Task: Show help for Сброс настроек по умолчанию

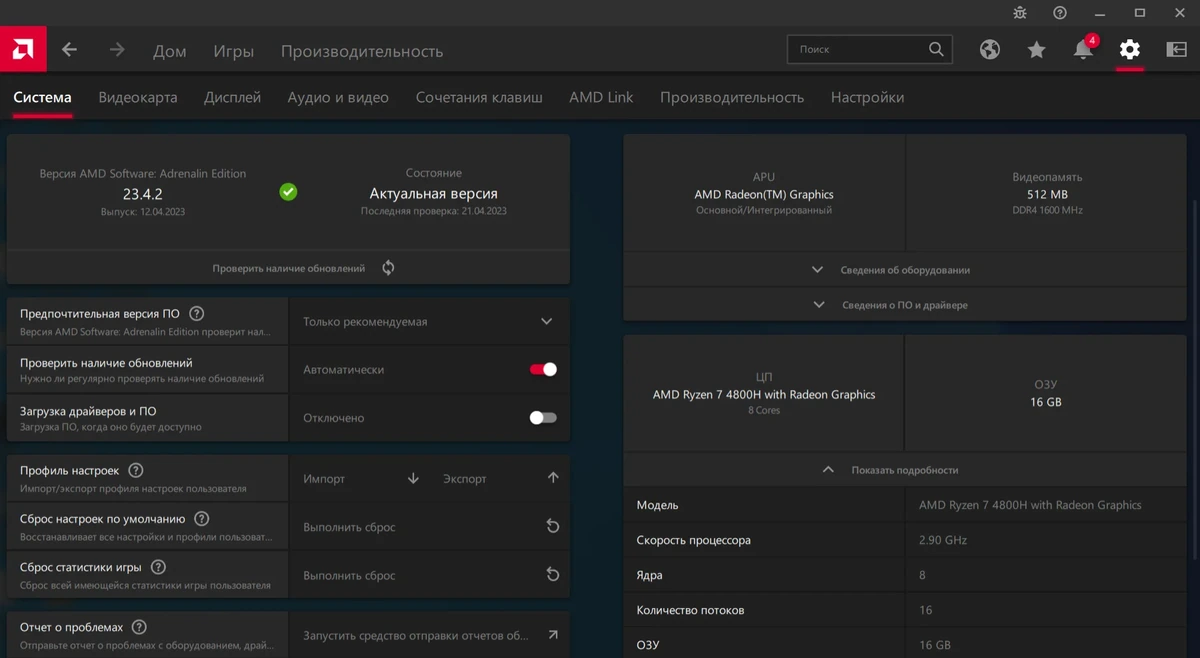Action: click(202, 519)
